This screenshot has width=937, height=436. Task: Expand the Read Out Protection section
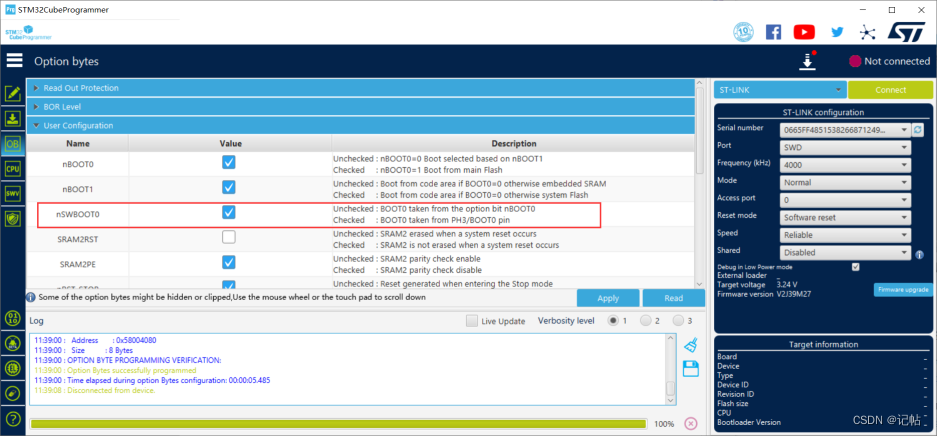point(360,88)
